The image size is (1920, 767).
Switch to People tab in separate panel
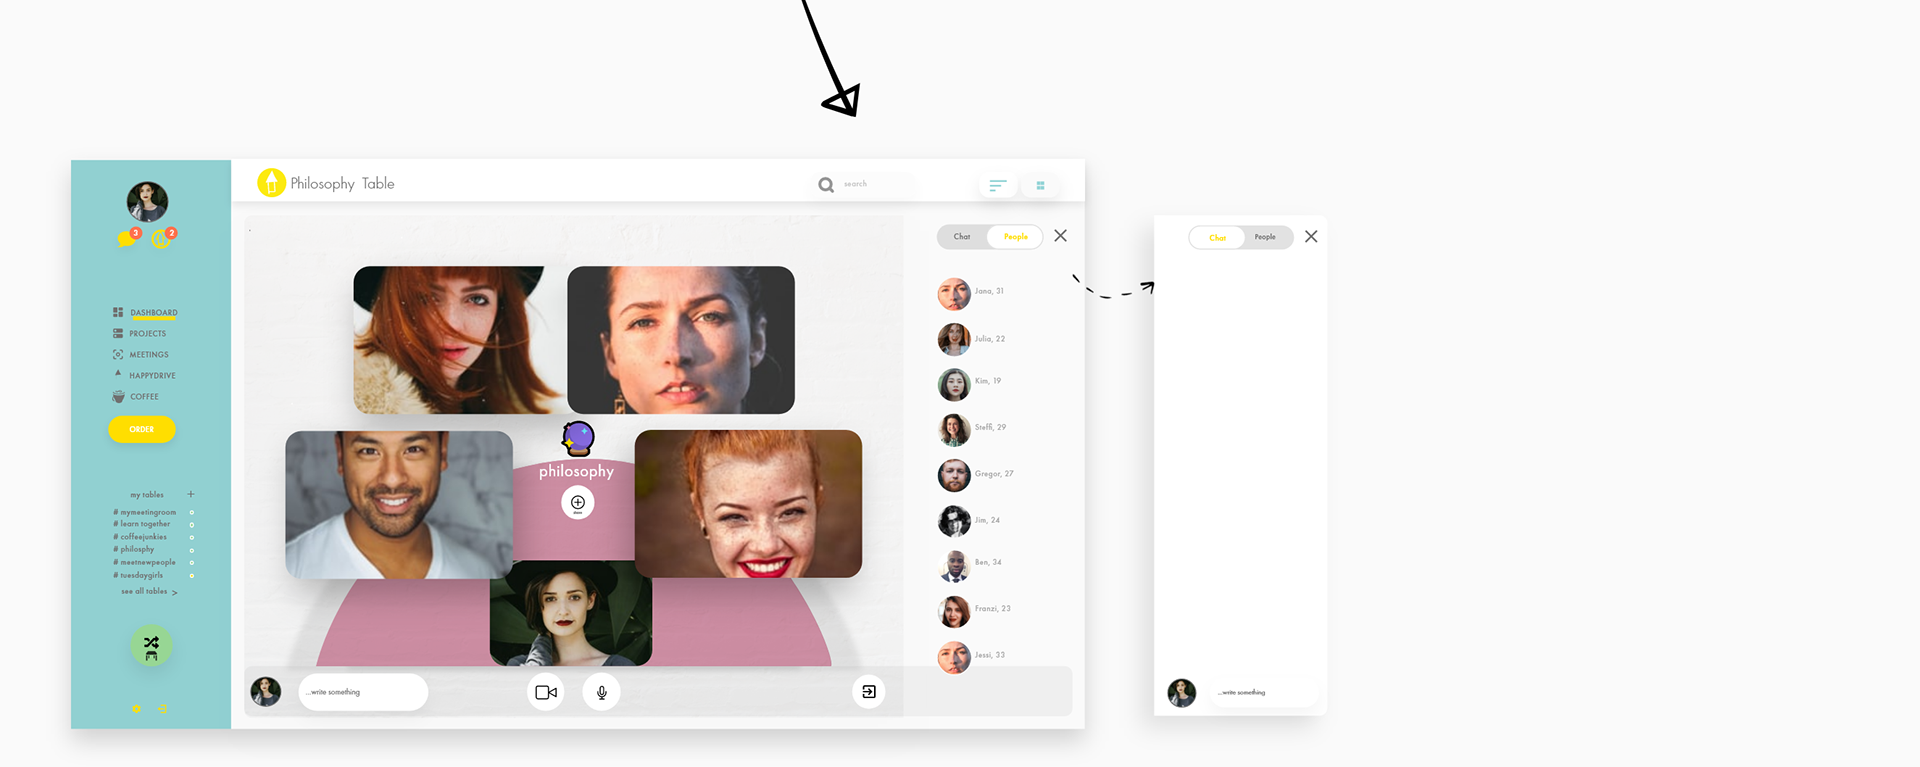coord(1266,237)
